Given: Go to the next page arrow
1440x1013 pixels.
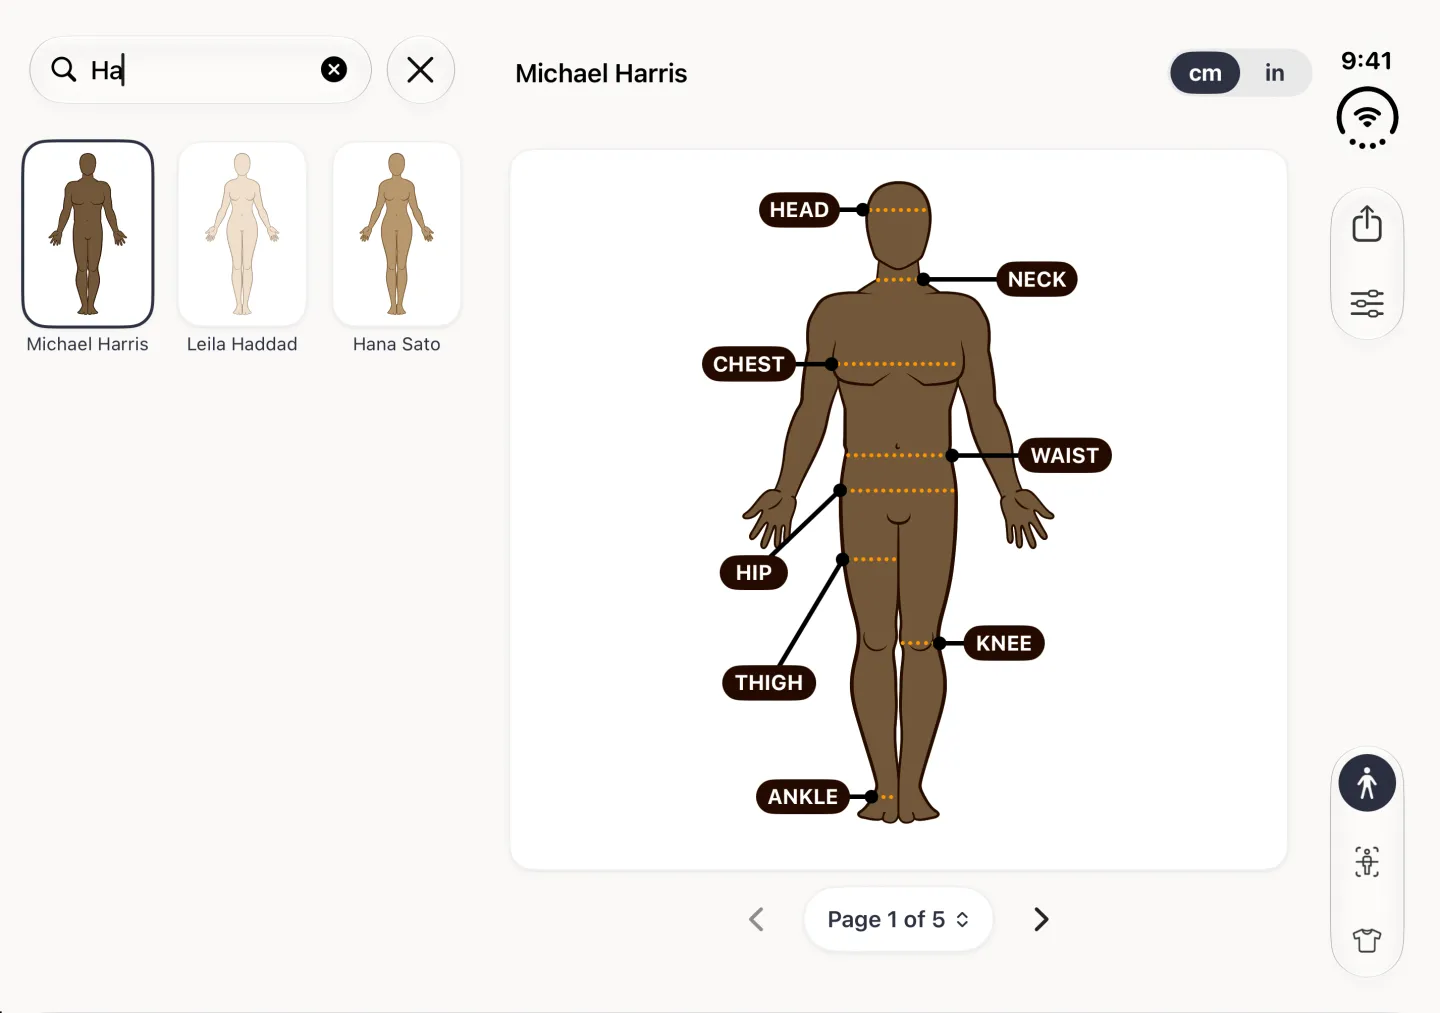Looking at the screenshot, I should pyautogui.click(x=1041, y=919).
